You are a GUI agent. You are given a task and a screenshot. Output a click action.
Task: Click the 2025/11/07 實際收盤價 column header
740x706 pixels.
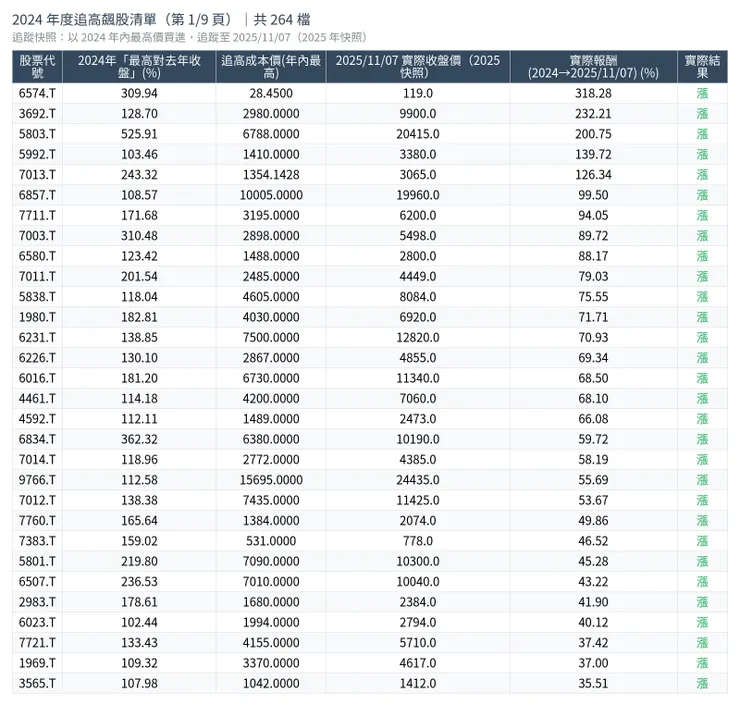[418, 67]
